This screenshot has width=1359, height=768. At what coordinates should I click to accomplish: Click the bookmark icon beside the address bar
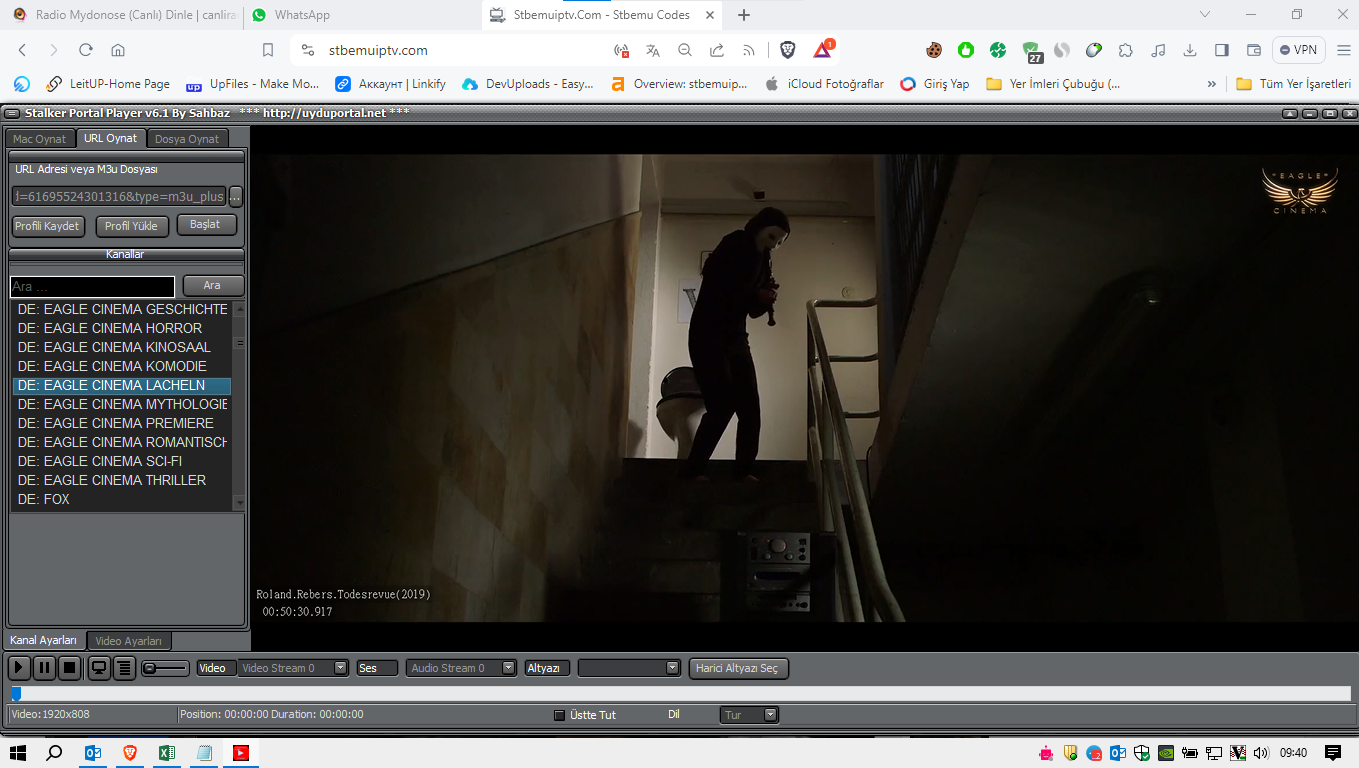[x=268, y=50]
